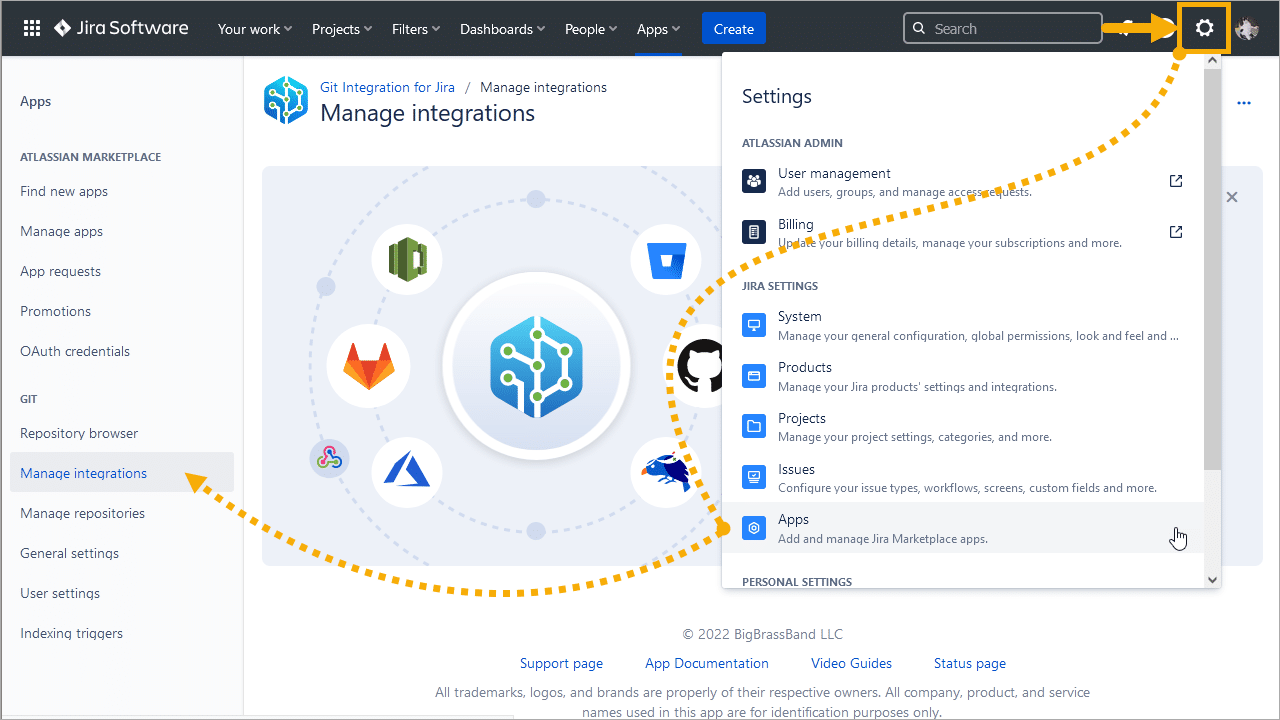Image resolution: width=1280 pixels, height=720 pixels.
Task: Click the User management people icon
Action: [754, 182]
